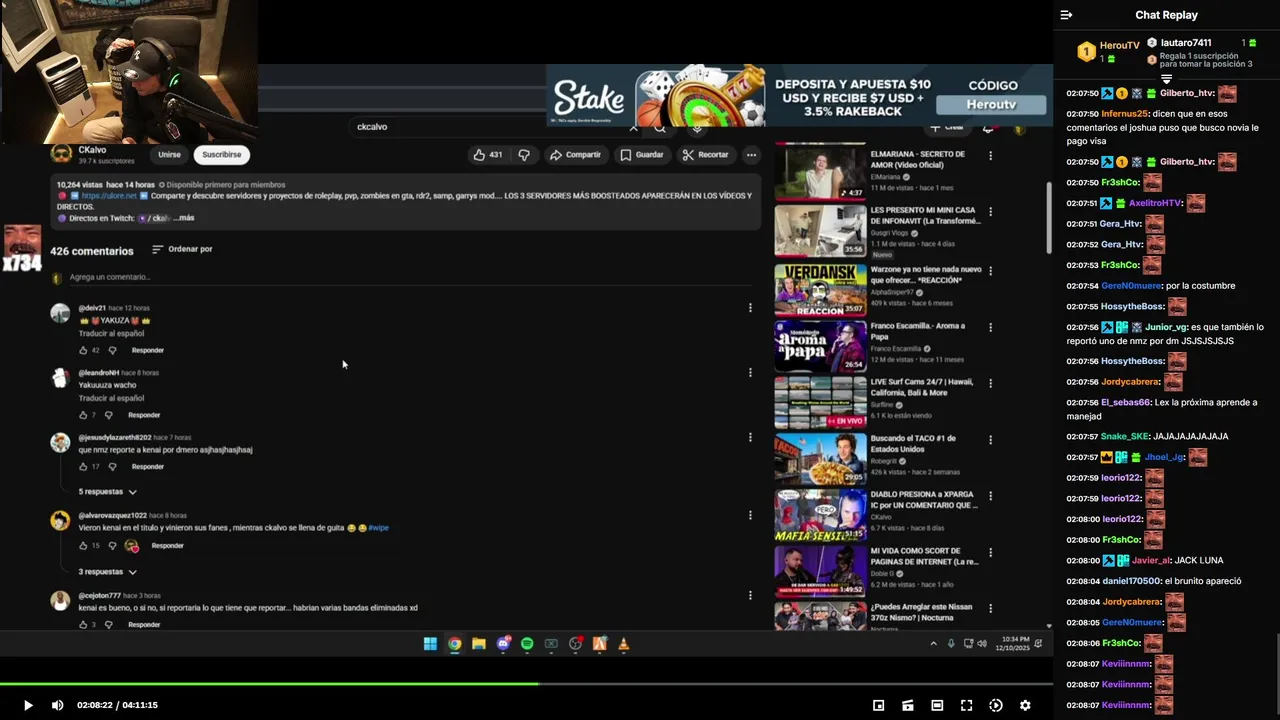
Task: Collapse the Chat Replay panel
Action: point(1066,15)
